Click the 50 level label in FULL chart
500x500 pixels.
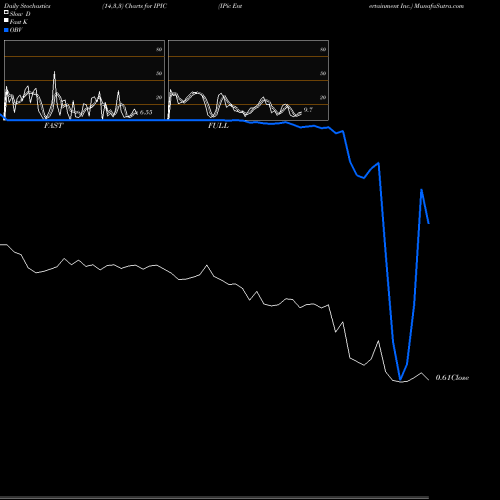tap(323, 73)
